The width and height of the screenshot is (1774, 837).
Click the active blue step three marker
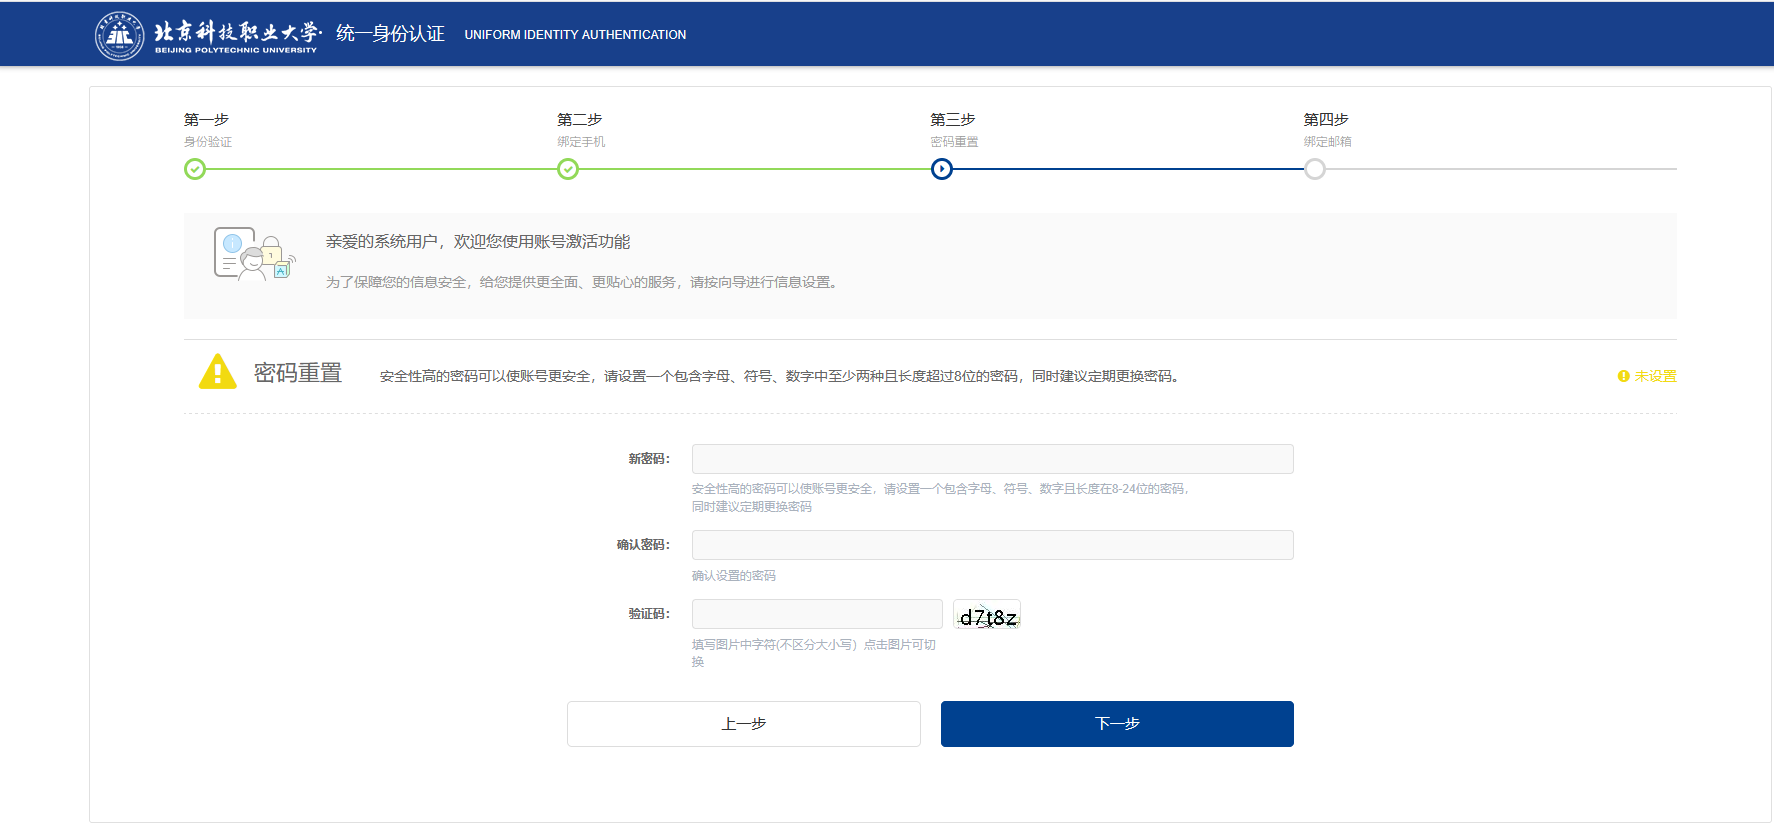(x=941, y=169)
